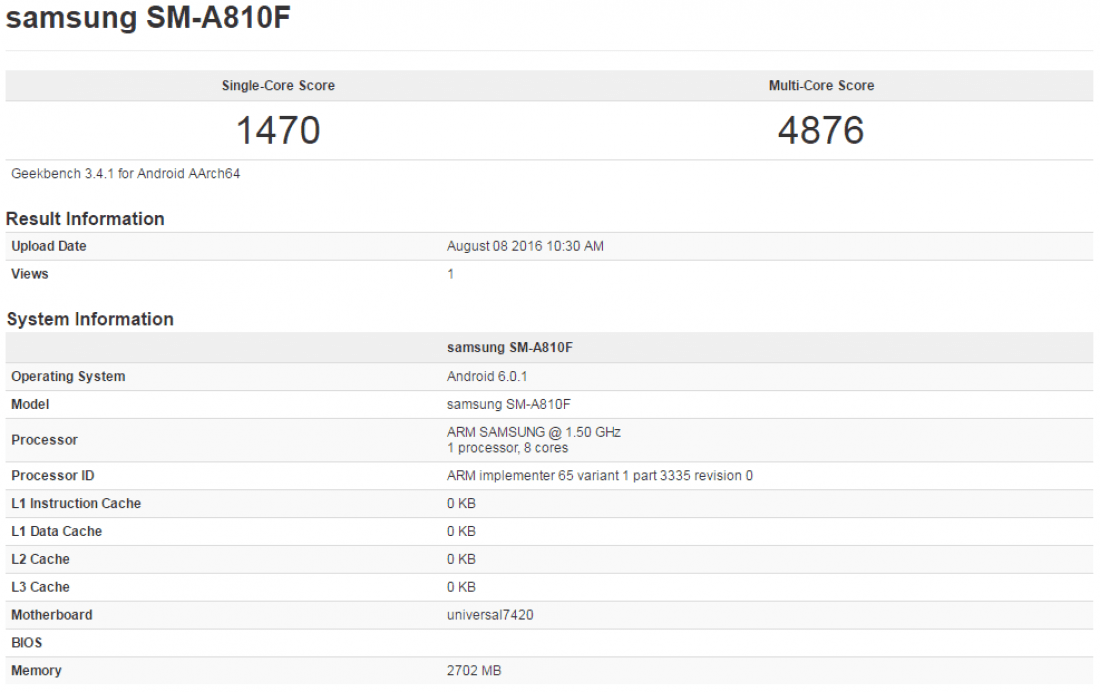1100x692 pixels.
Task: Select the L1 Instruction Cache row label
Action: 76,503
